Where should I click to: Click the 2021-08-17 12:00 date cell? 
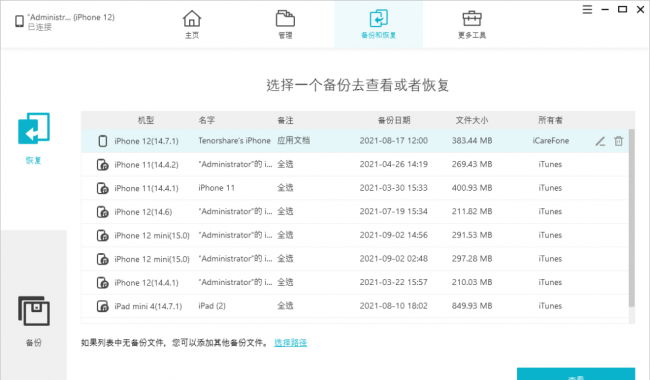click(x=393, y=141)
